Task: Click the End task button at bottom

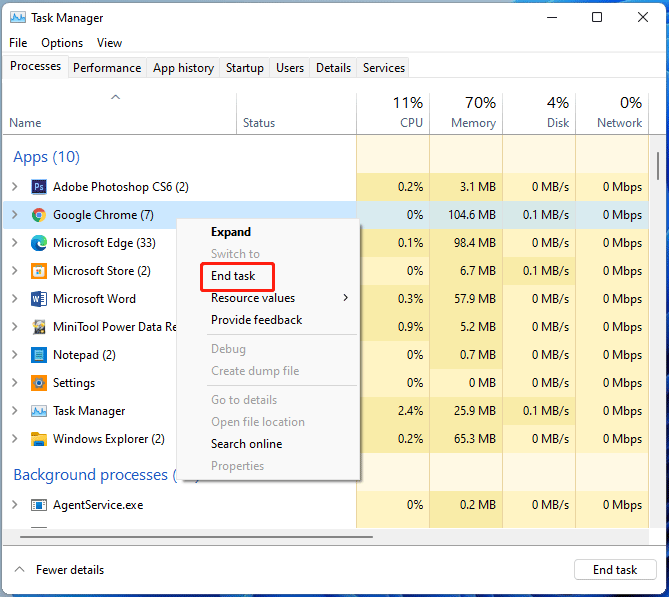Action: tap(615, 570)
